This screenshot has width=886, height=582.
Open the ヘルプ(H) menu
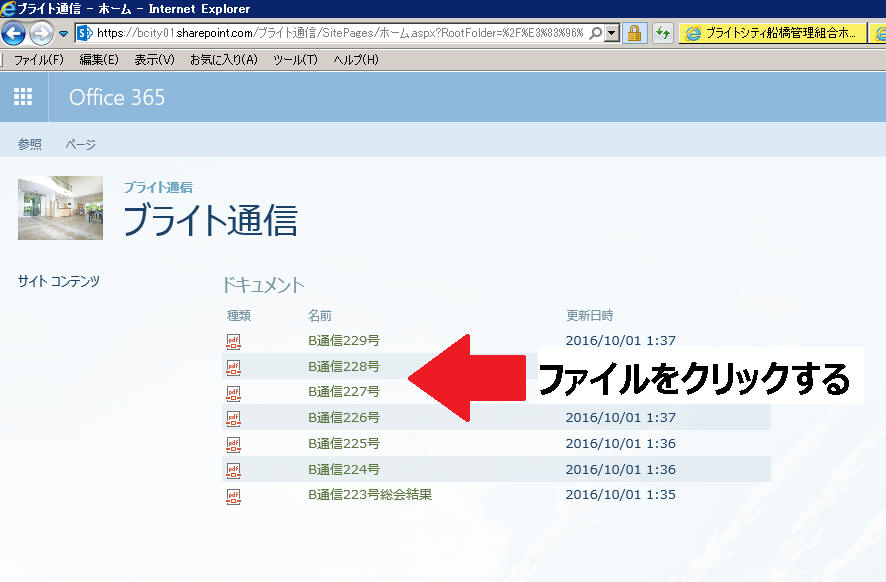tap(356, 59)
